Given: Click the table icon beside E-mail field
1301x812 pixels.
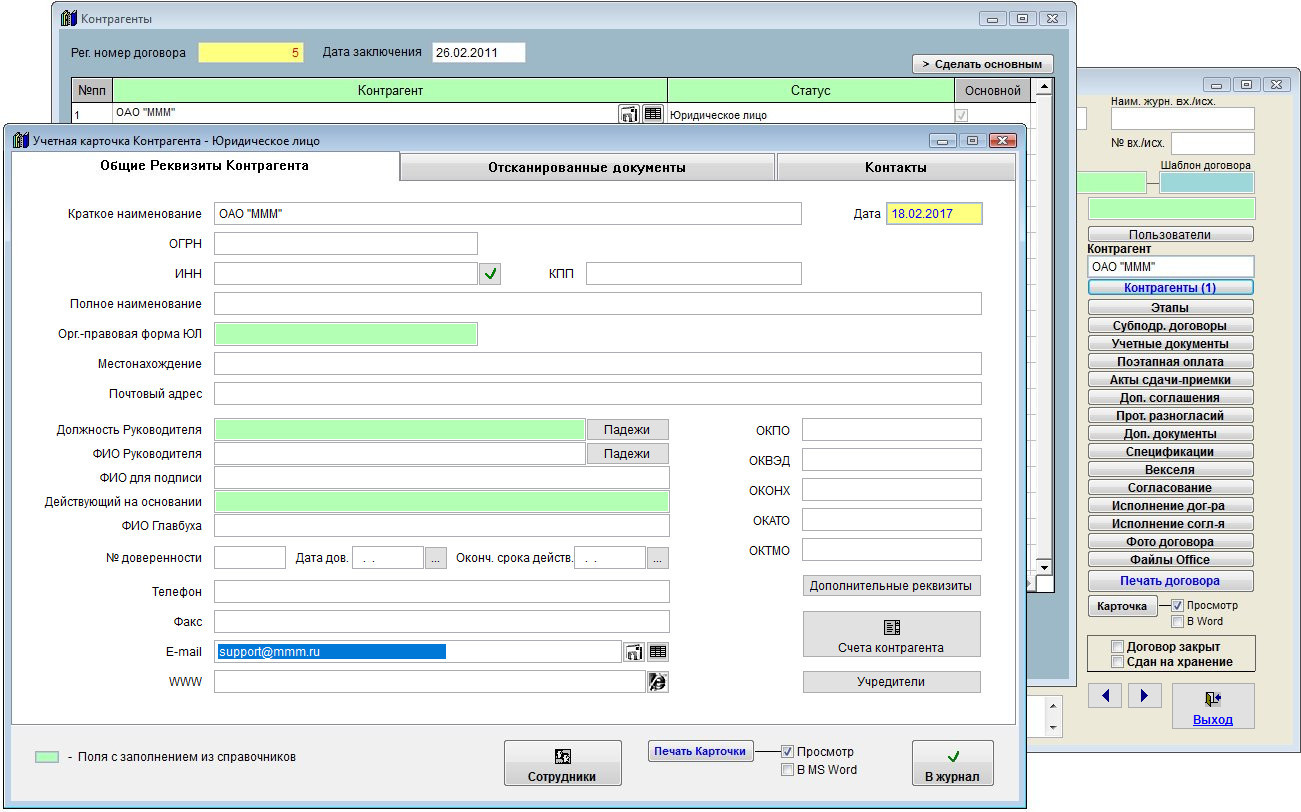Looking at the screenshot, I should (x=657, y=652).
